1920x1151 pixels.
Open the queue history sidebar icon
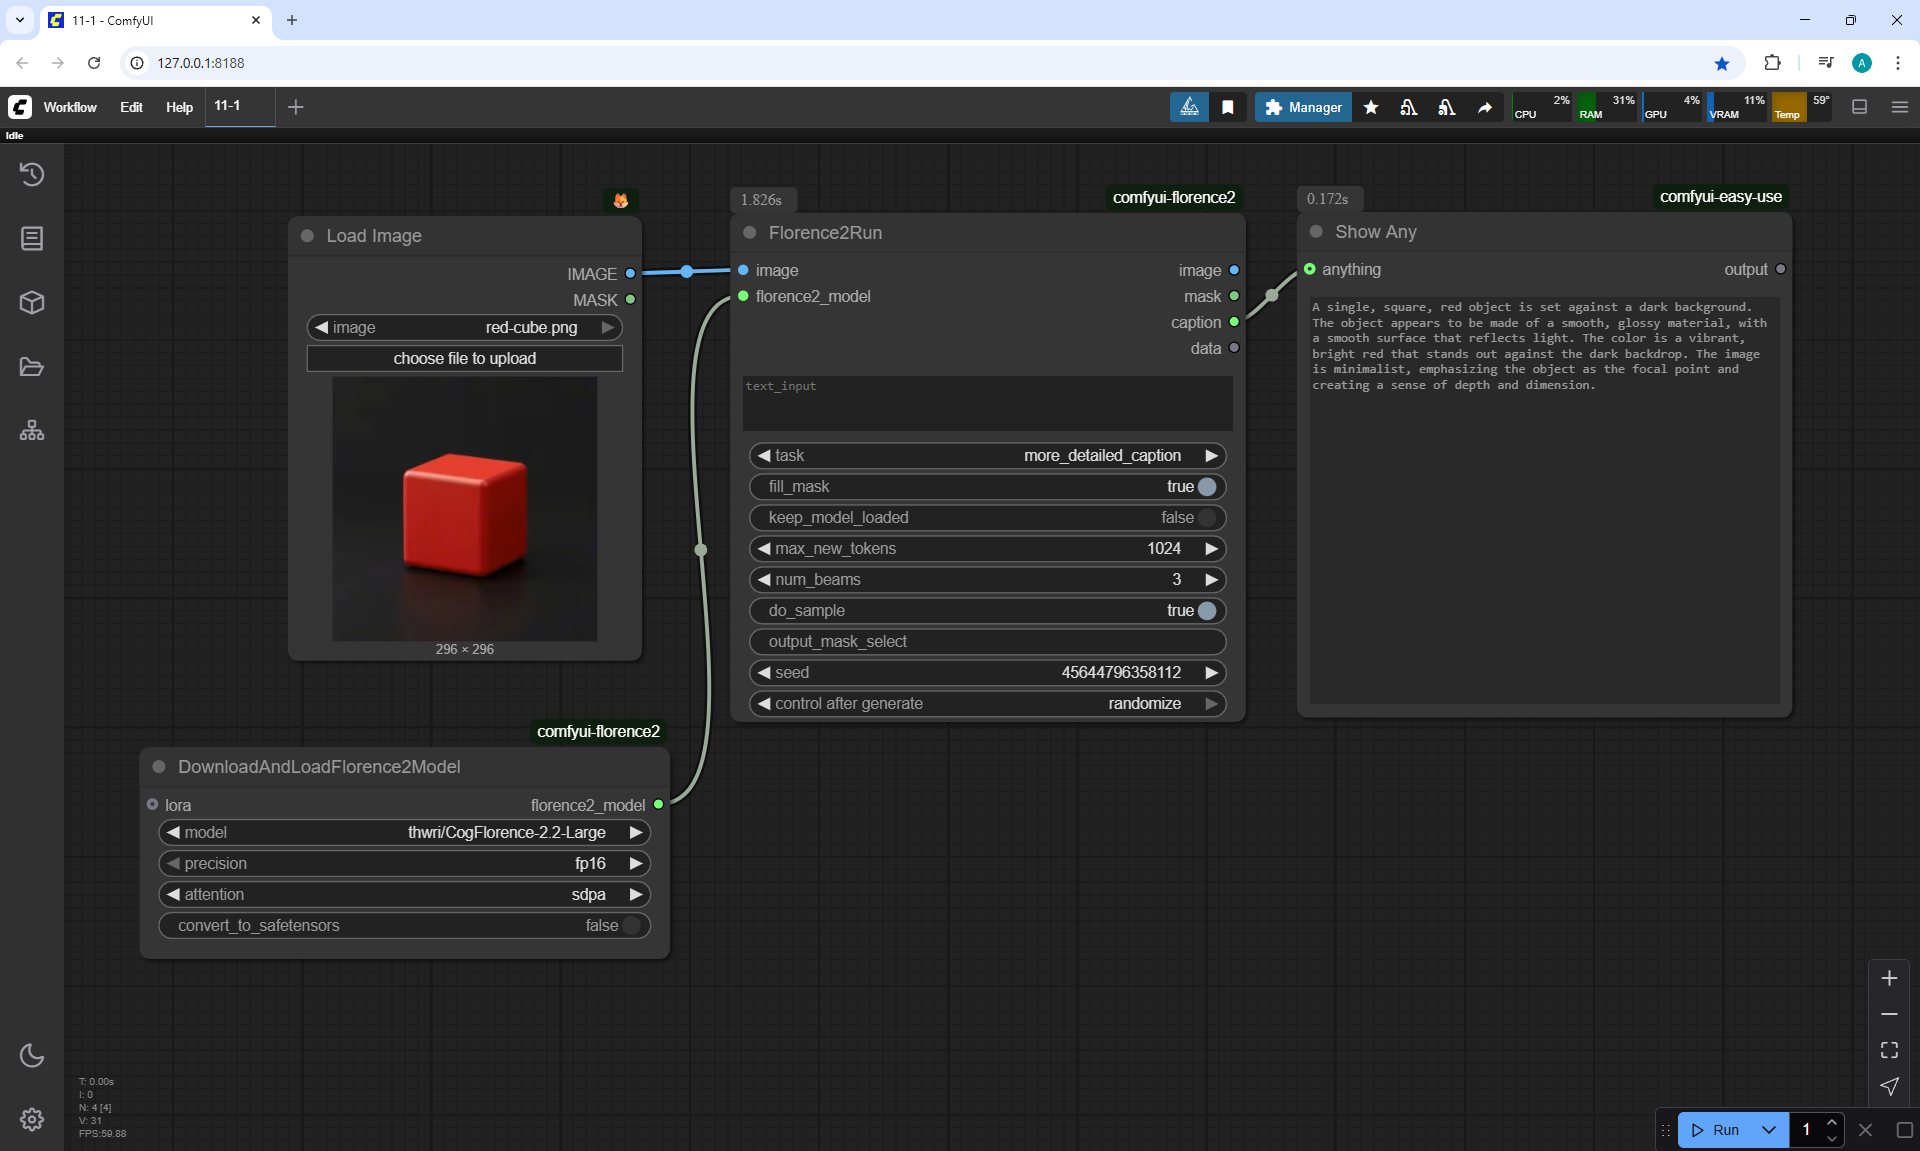coord(32,175)
